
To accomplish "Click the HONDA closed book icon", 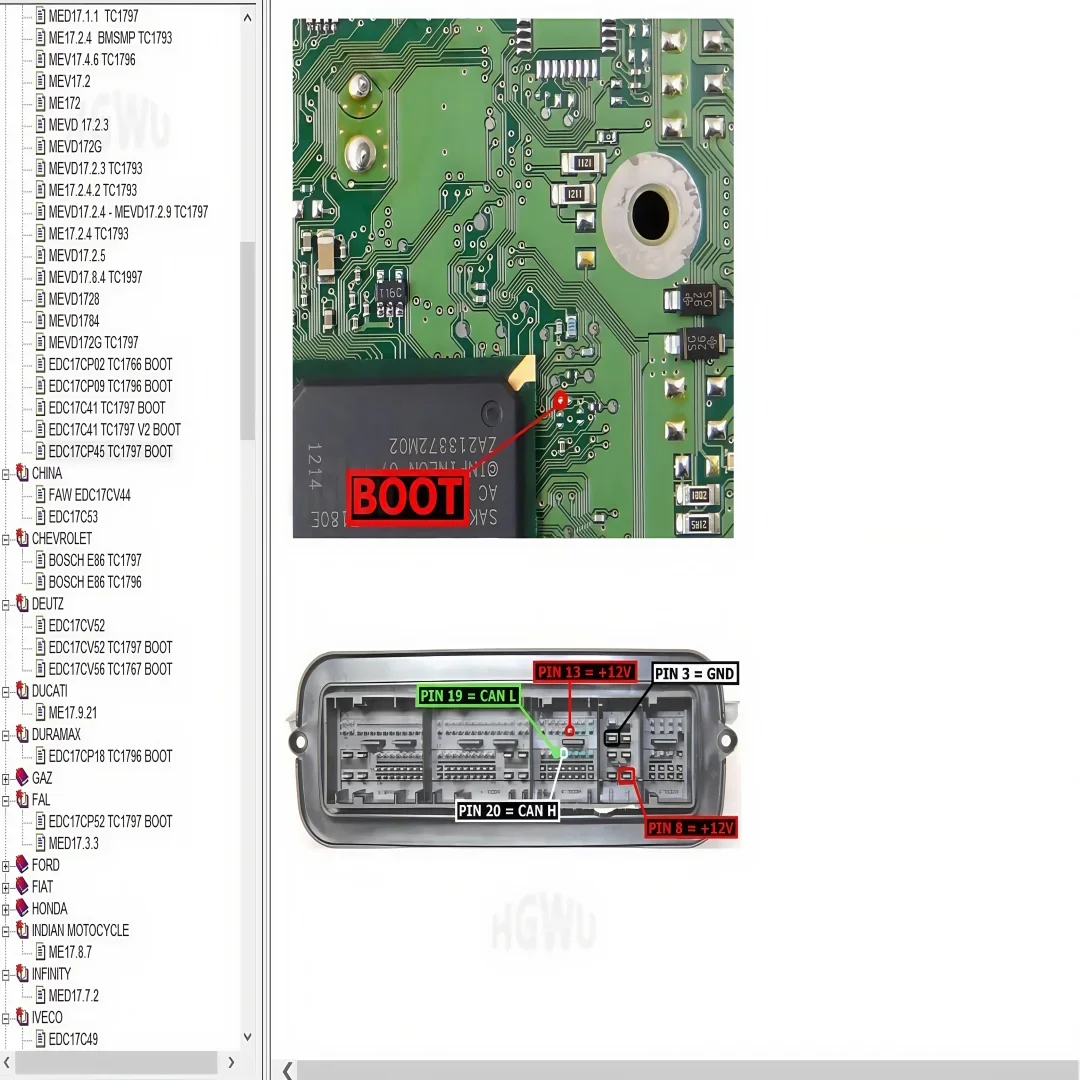I will click(x=22, y=908).
